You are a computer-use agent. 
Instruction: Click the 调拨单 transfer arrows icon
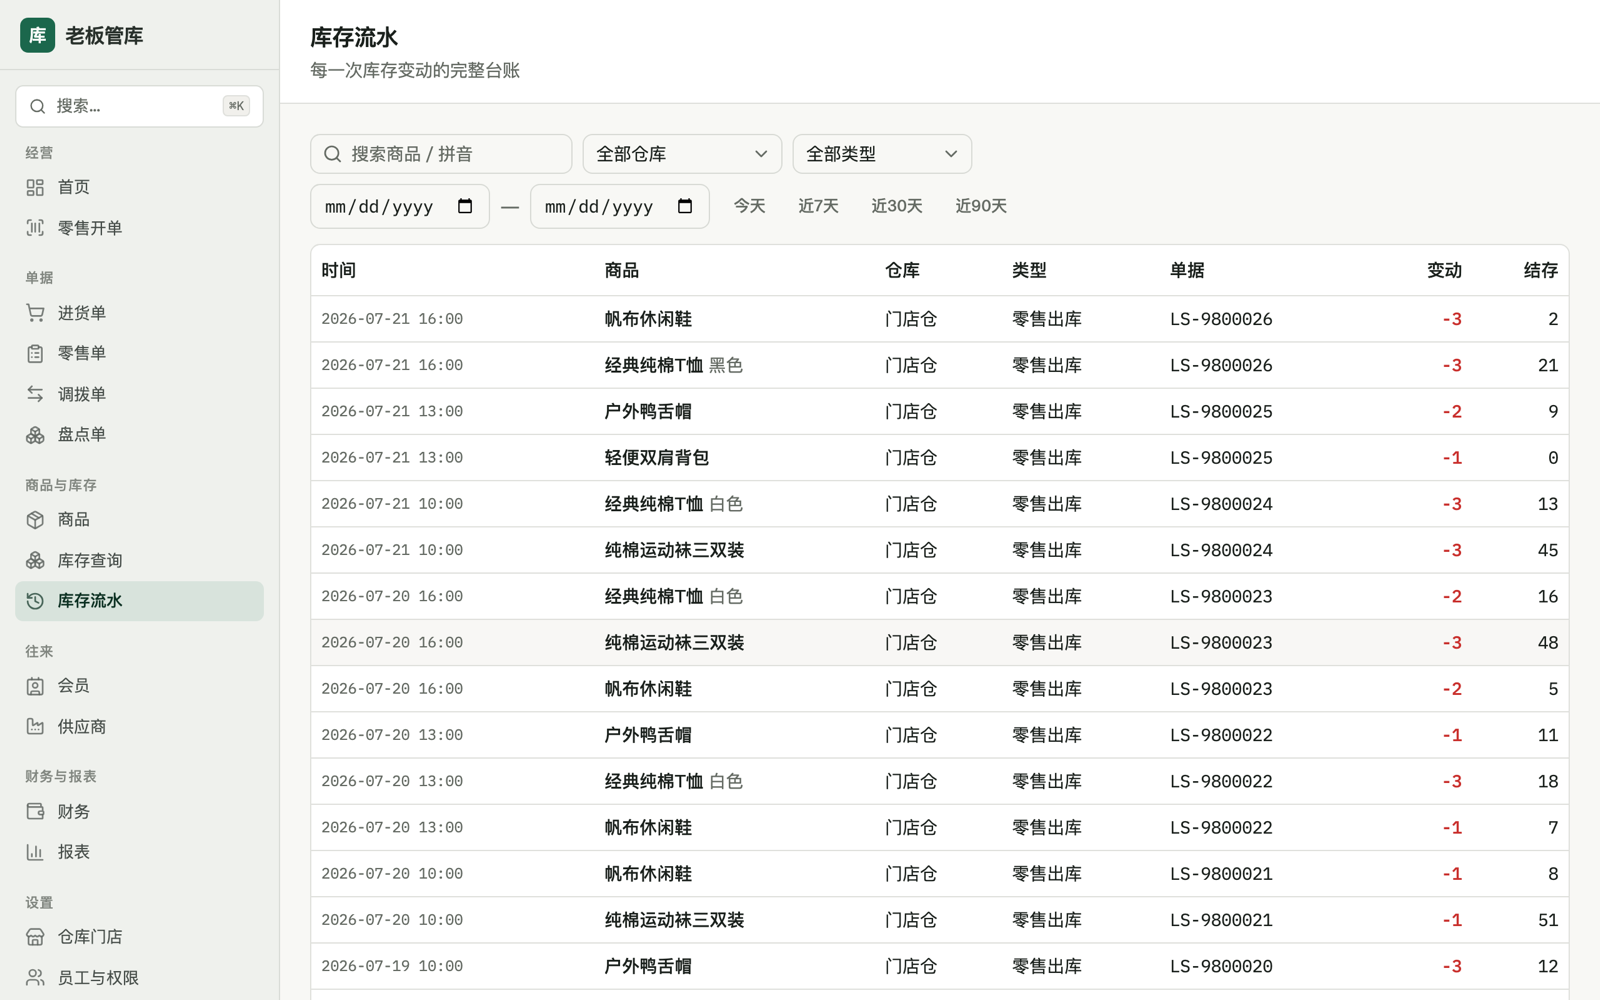click(x=35, y=394)
